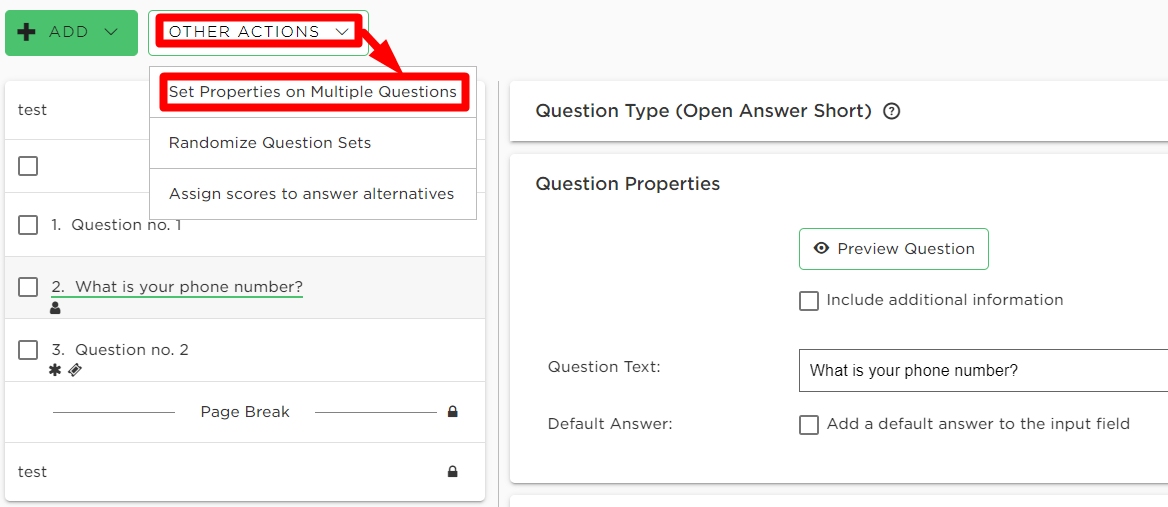Open the OTHER ACTIONS dropdown
The image size is (1168, 507).
pos(258,32)
